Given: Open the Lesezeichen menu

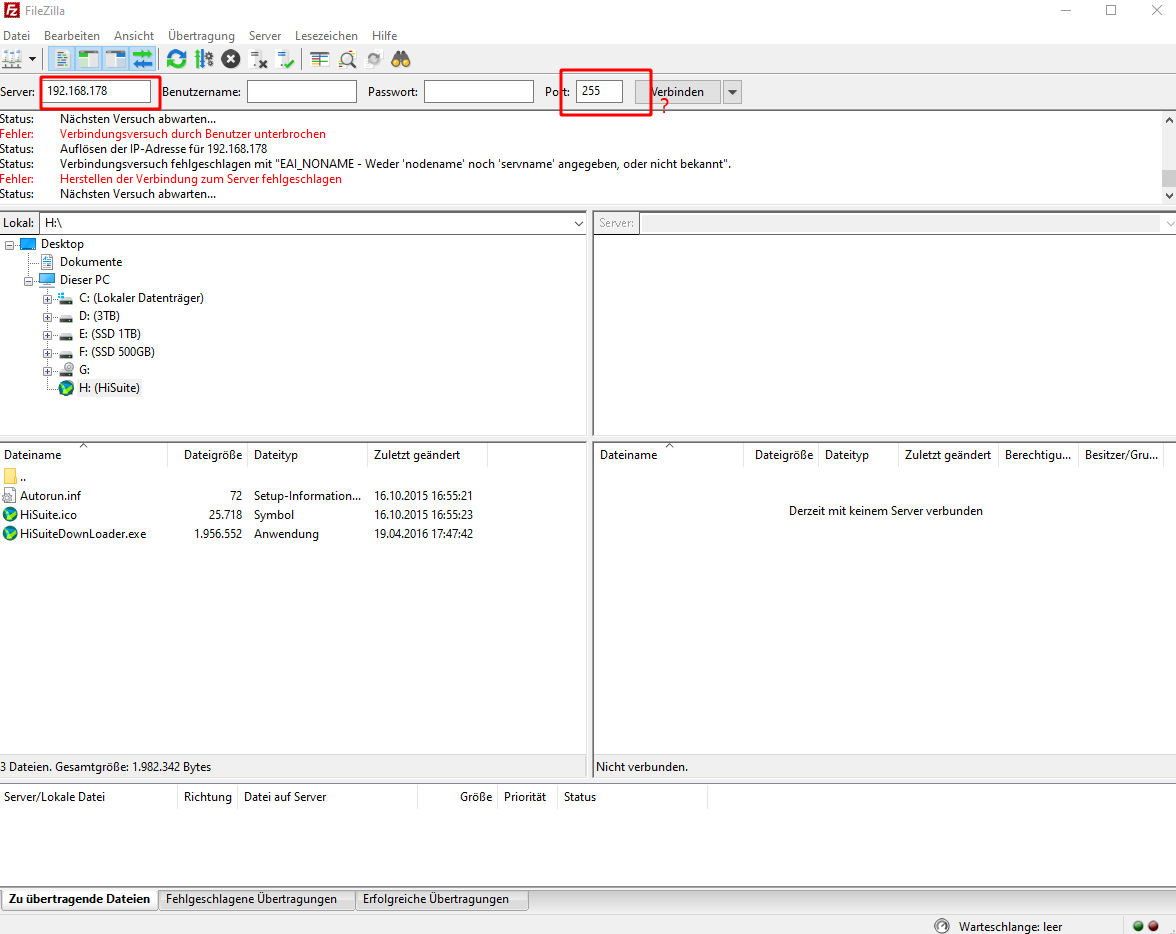Looking at the screenshot, I should click(326, 35).
